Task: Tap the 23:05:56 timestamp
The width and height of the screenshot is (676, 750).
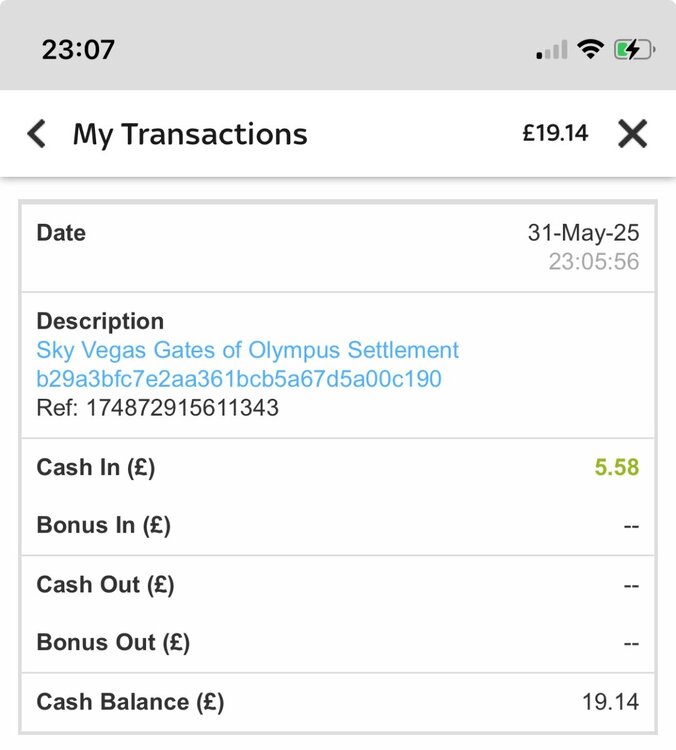Action: coord(593,262)
